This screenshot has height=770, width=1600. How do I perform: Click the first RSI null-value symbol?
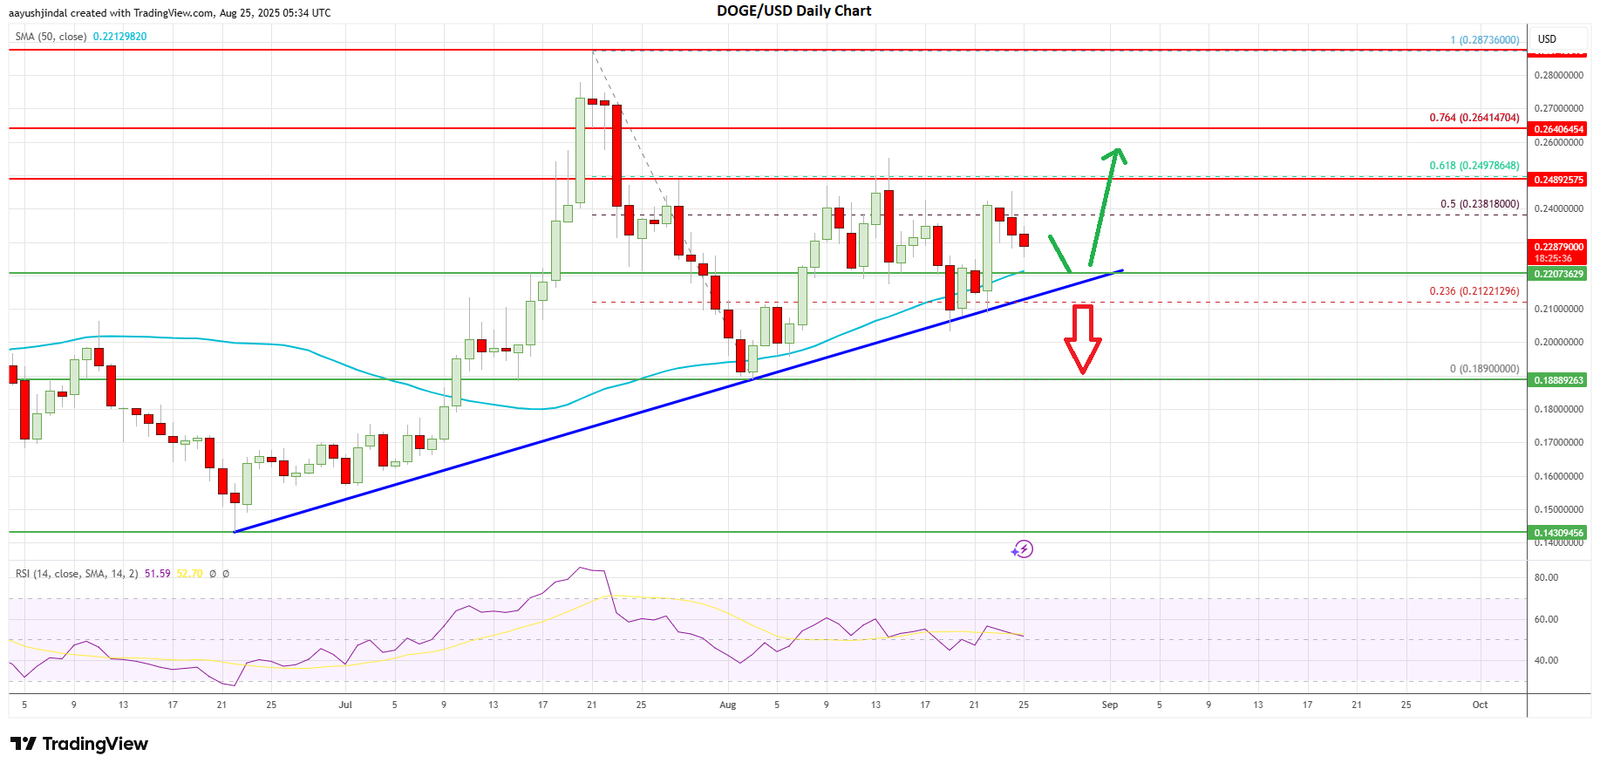tap(212, 574)
